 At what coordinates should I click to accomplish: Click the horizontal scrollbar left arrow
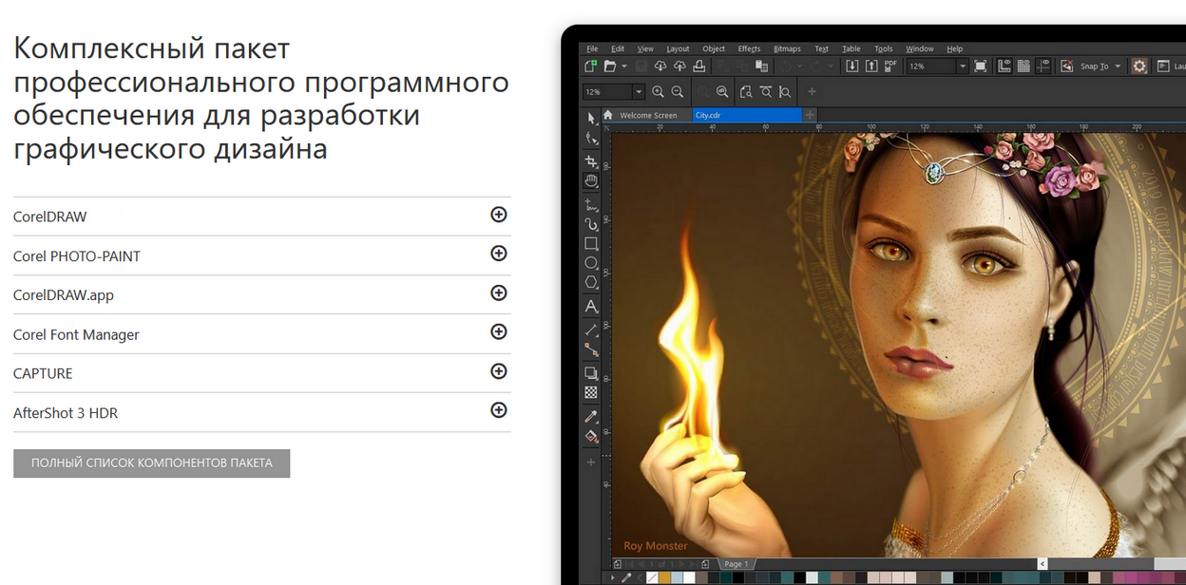pyautogui.click(x=1042, y=564)
